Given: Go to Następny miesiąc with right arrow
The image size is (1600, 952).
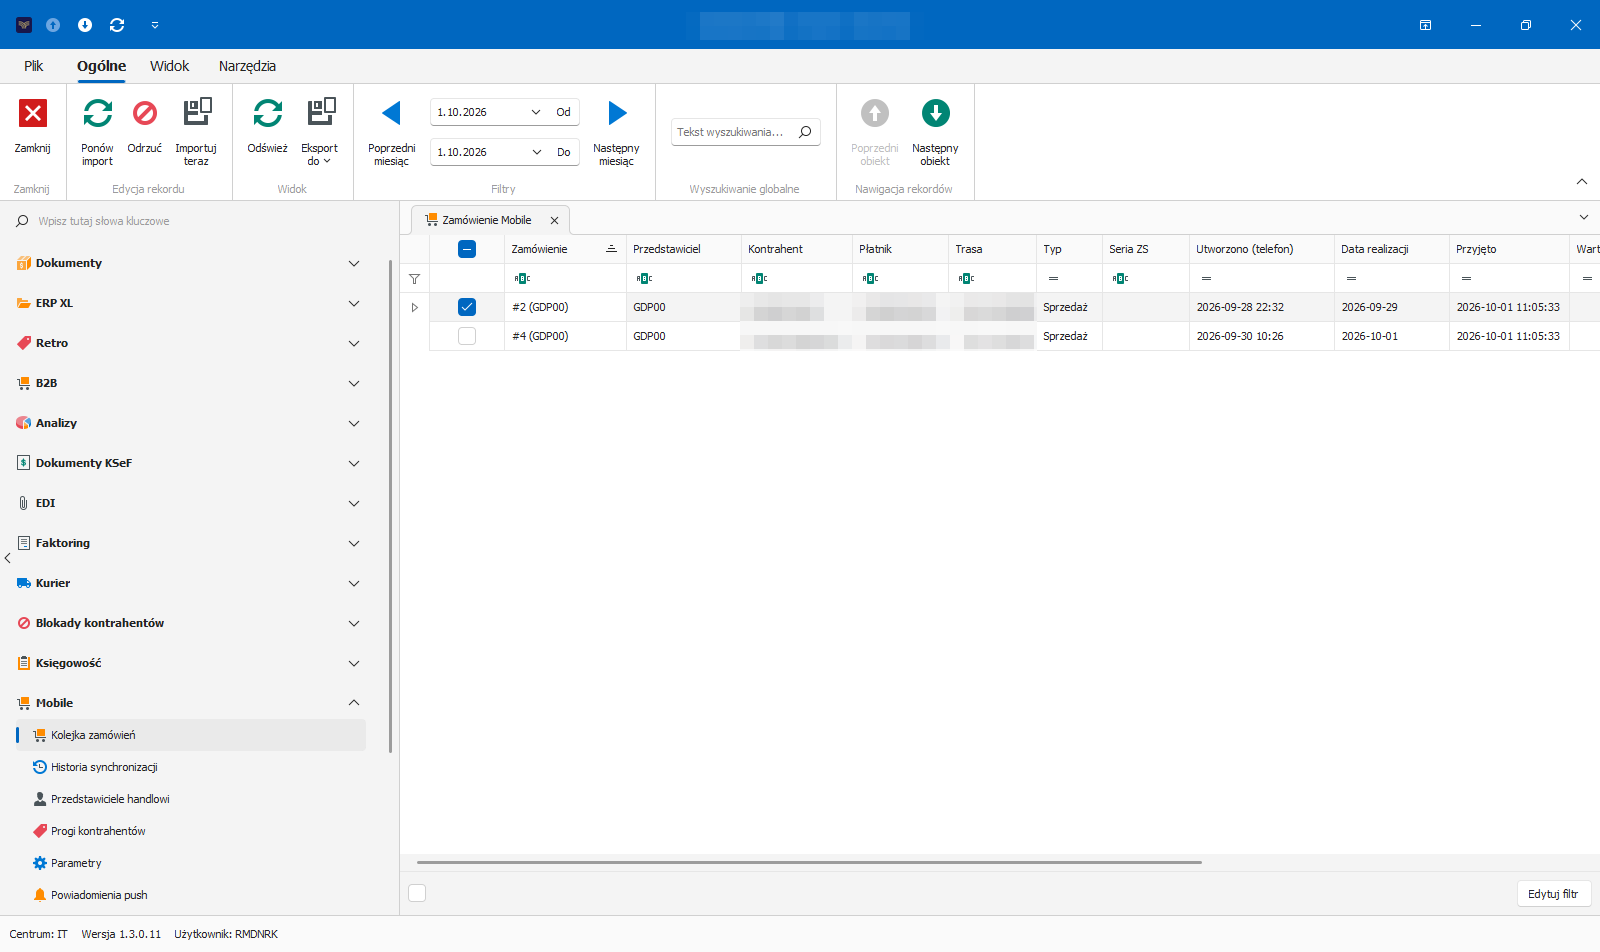Looking at the screenshot, I should [x=617, y=113].
